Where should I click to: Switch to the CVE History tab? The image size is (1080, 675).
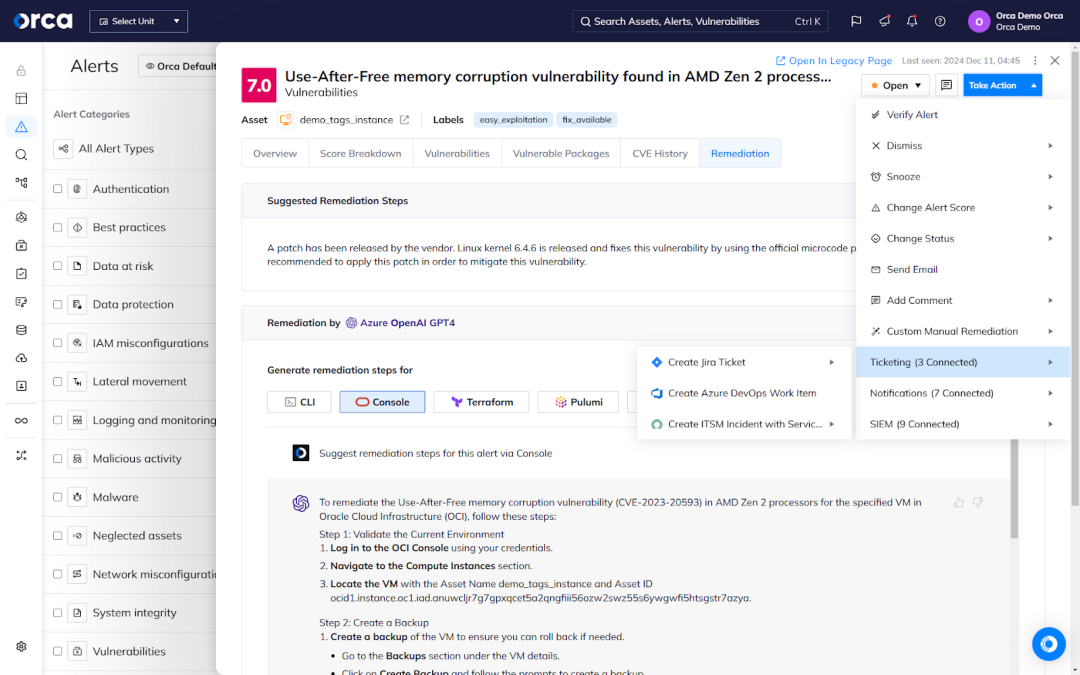tap(660, 154)
